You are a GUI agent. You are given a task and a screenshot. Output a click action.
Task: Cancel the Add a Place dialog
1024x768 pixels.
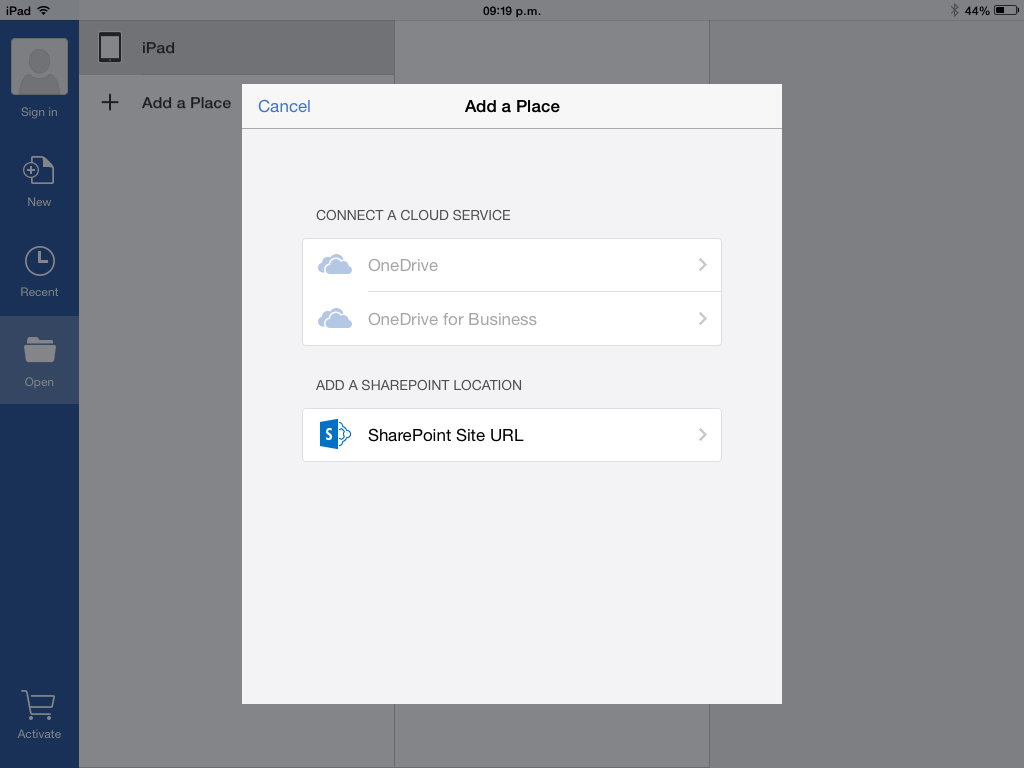284,106
